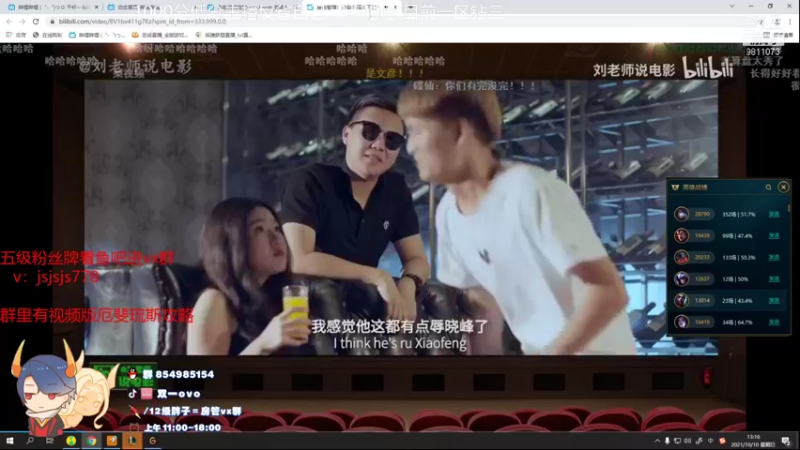Click the green link in the 16419 row
The width and height of the screenshot is (800, 450).
click(773, 322)
